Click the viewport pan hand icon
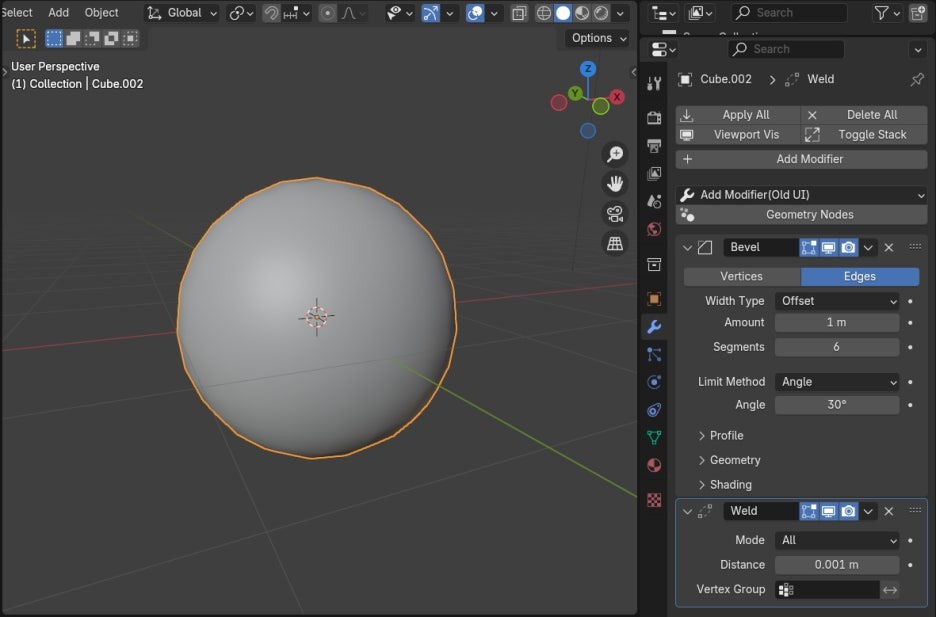This screenshot has height=617, width=936. click(615, 184)
